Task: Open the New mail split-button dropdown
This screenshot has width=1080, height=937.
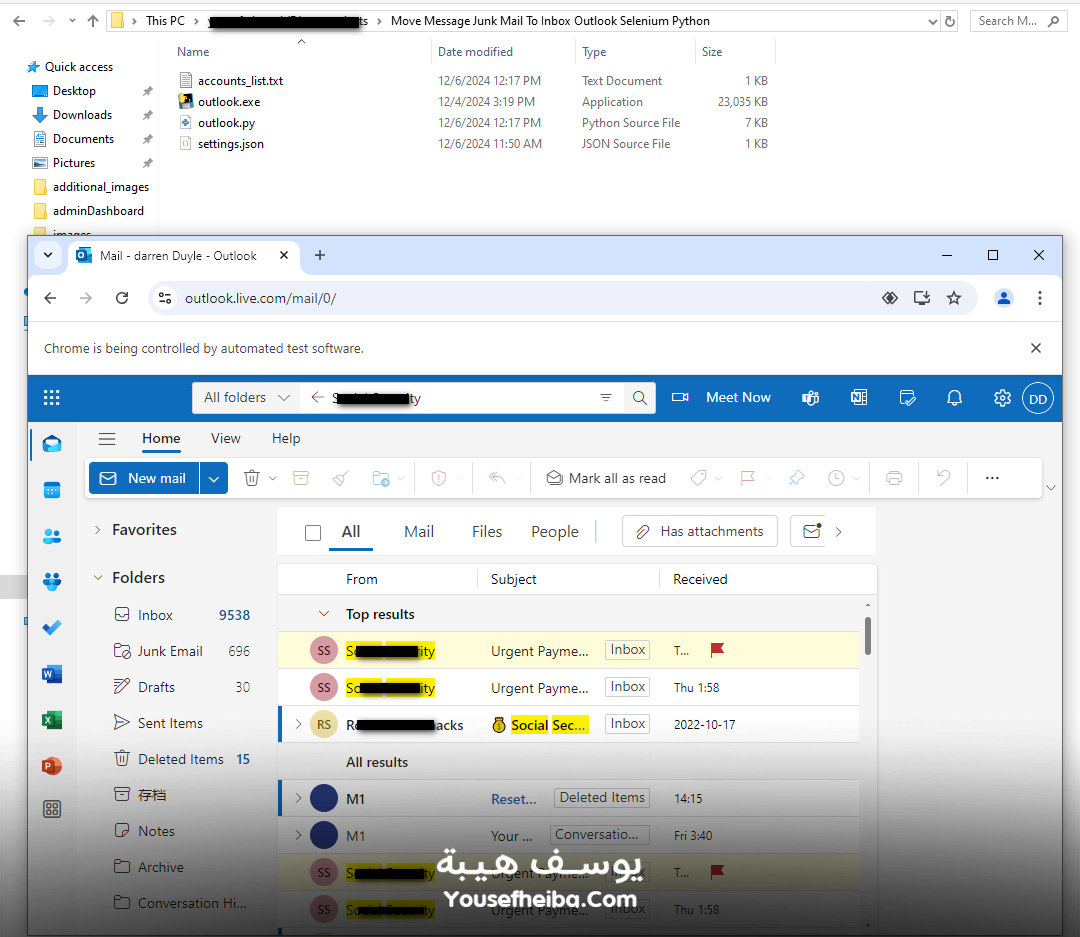Action: click(x=213, y=478)
